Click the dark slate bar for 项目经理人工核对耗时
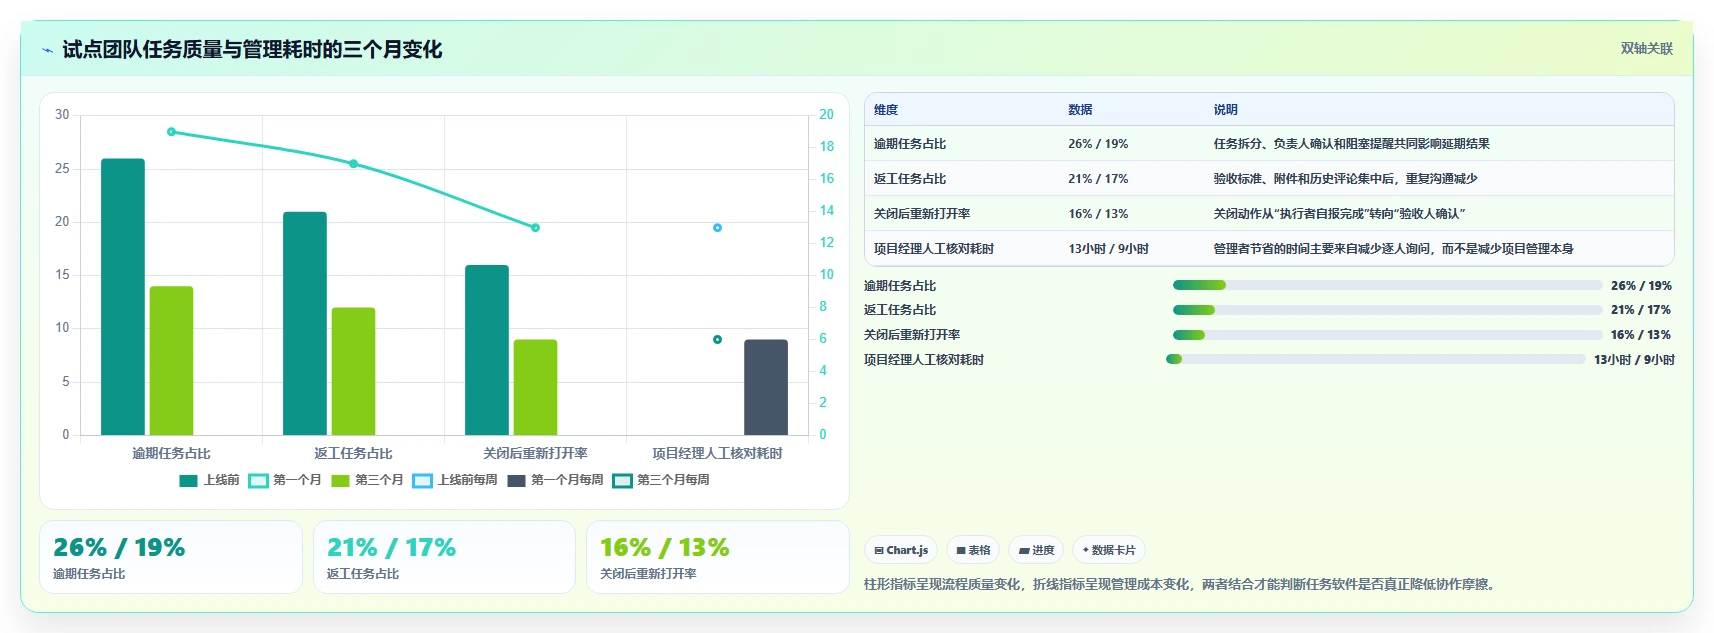 tap(766, 387)
